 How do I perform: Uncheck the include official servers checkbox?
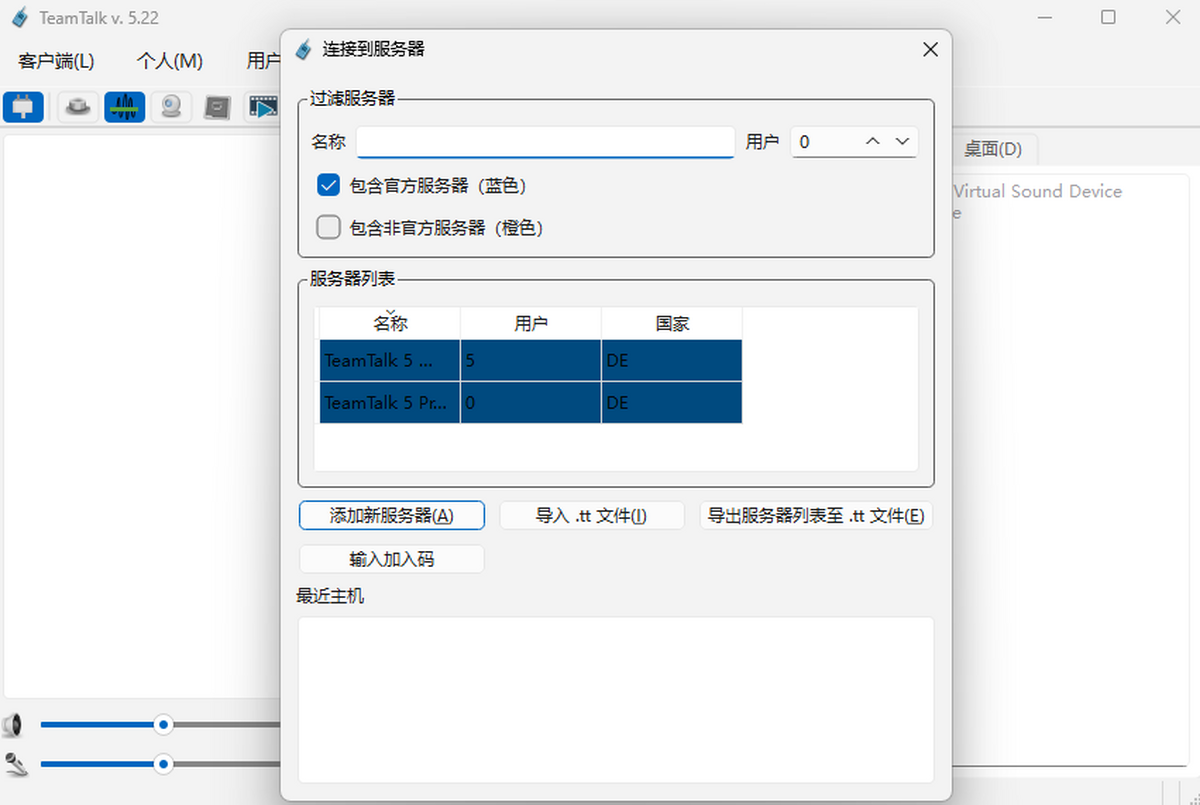pos(329,185)
